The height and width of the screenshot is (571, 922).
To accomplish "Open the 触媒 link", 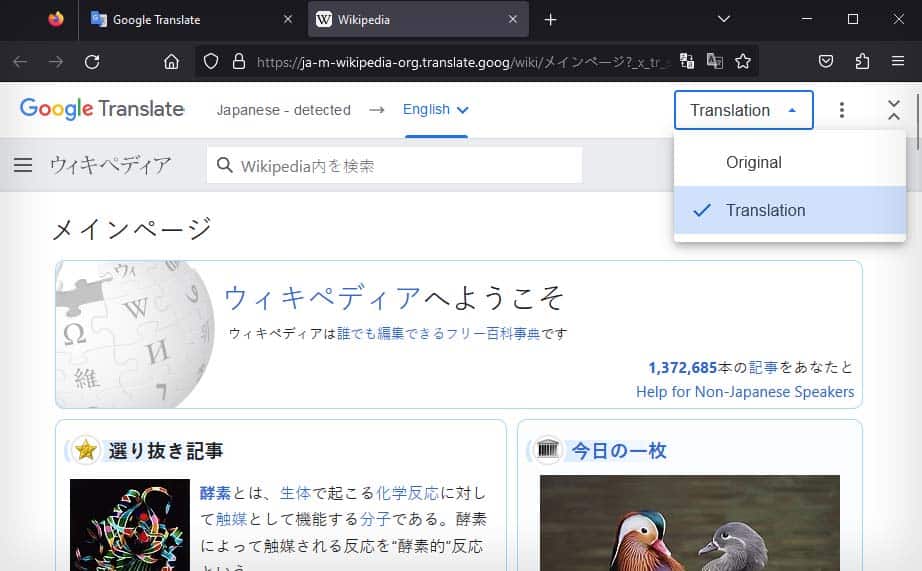I will 232,519.
